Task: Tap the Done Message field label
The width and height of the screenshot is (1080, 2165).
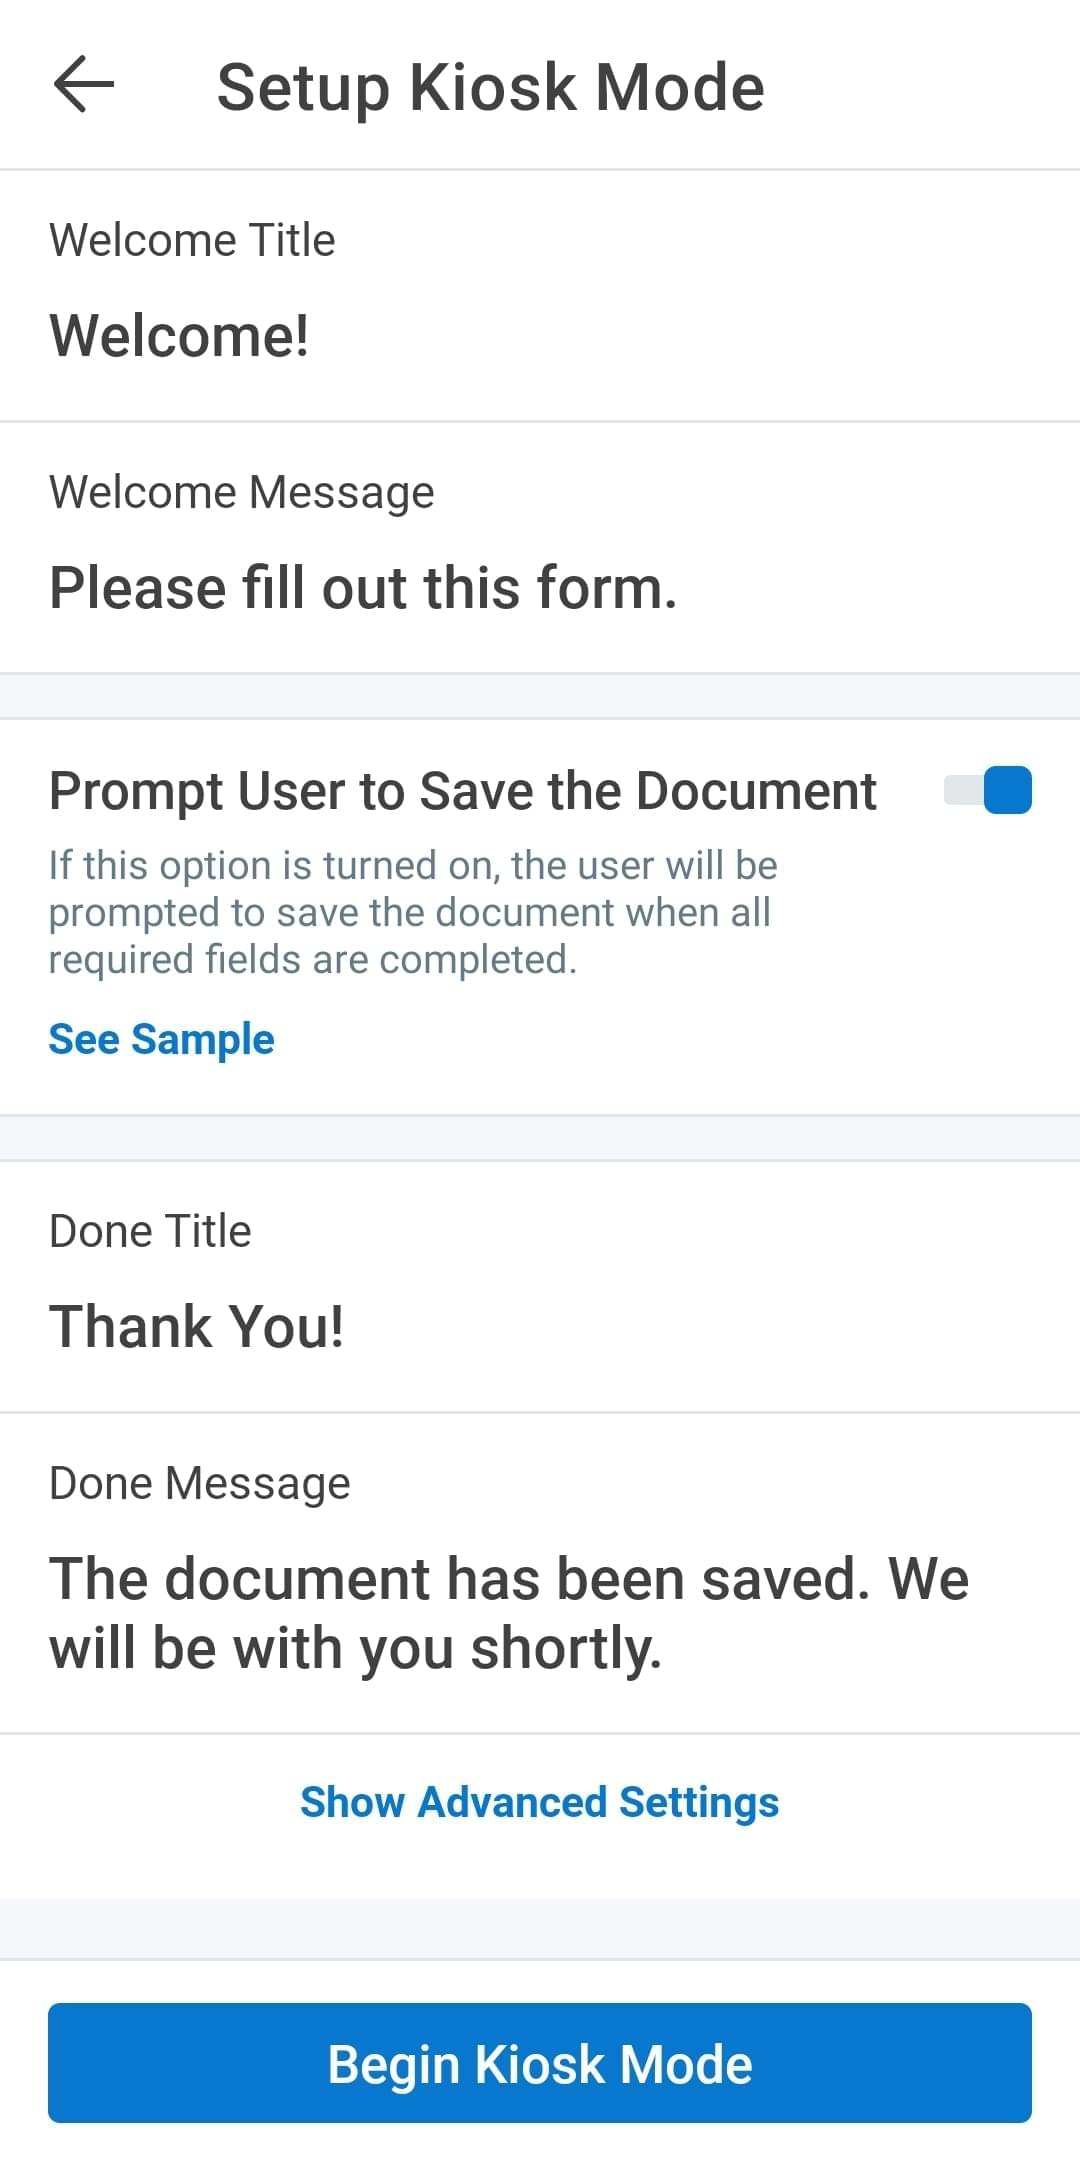Action: tap(199, 1483)
